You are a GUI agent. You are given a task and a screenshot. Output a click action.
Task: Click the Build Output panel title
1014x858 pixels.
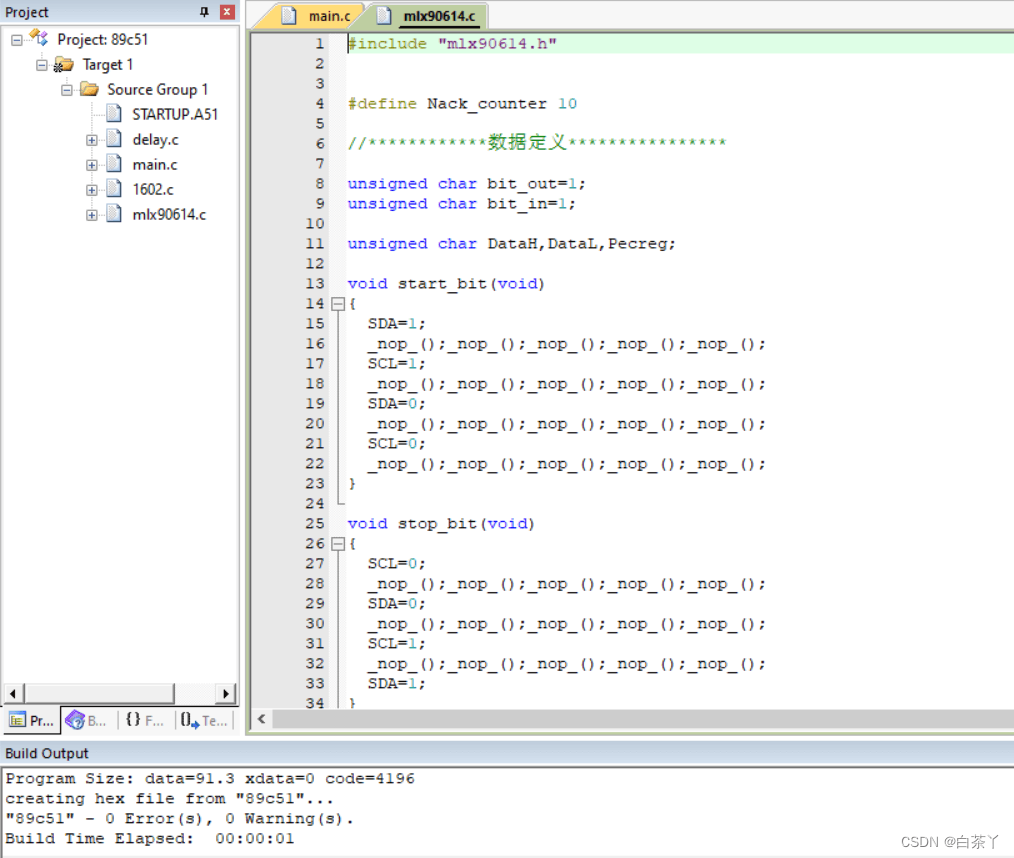coord(47,753)
